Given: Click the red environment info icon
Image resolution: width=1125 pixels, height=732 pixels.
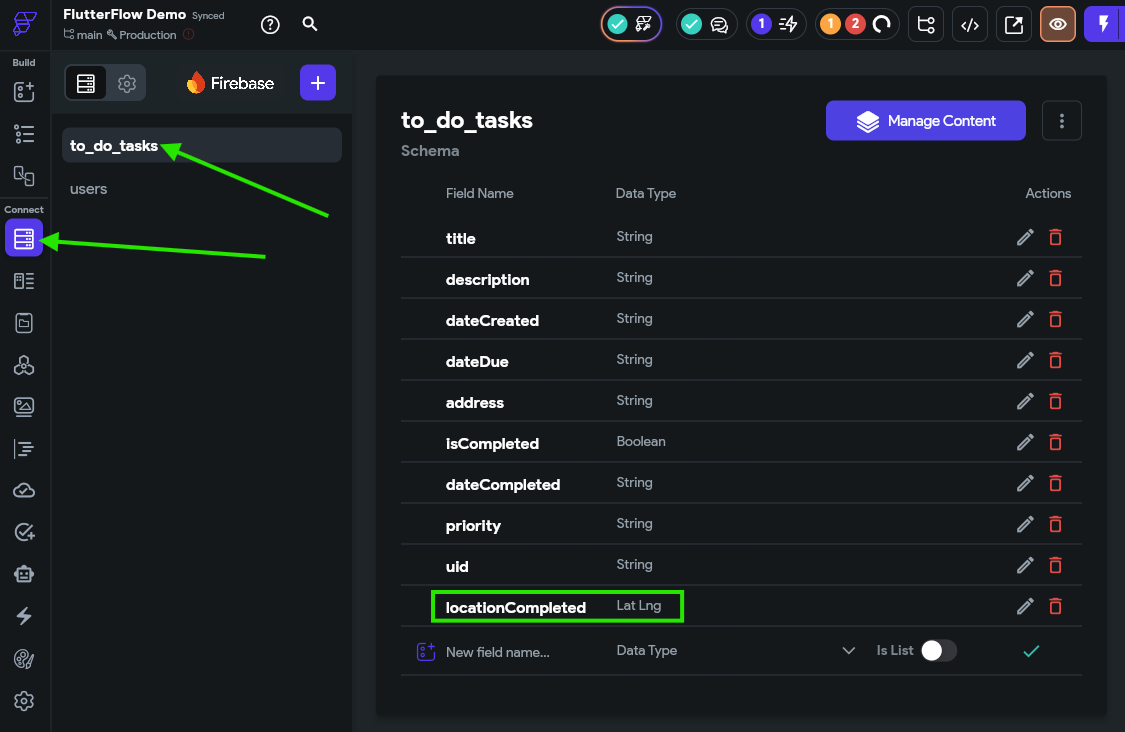Looking at the screenshot, I should click(x=189, y=34).
